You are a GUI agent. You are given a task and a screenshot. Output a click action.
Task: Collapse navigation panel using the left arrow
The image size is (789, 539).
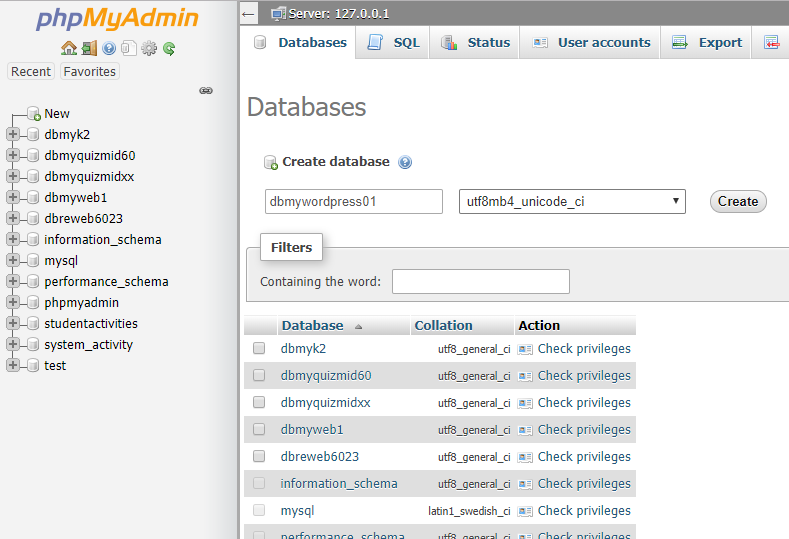(249, 14)
